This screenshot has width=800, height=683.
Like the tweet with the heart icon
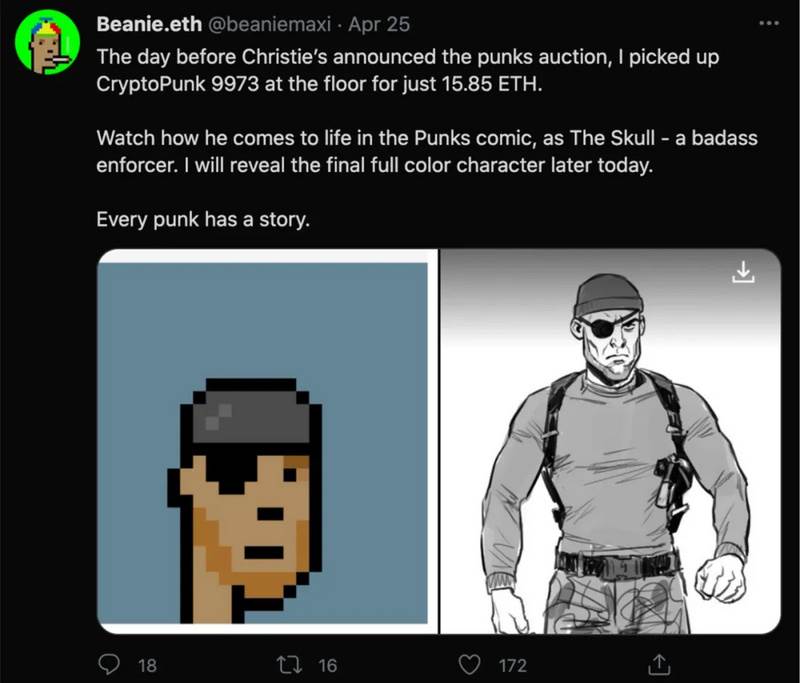tap(469, 665)
